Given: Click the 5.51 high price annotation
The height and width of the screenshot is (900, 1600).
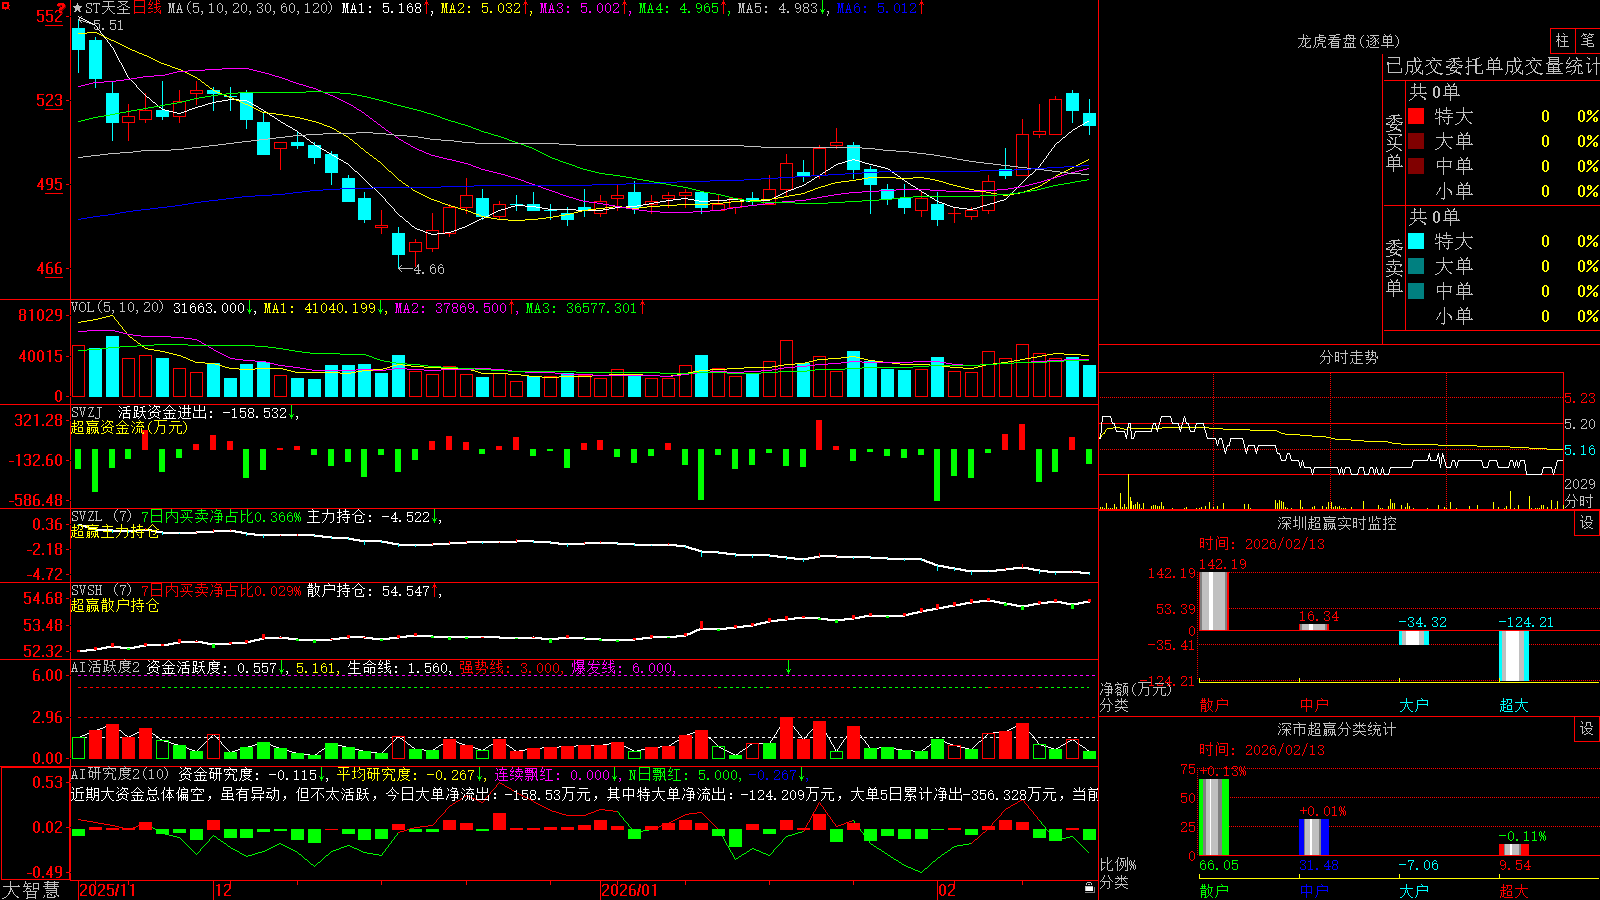Looking at the screenshot, I should (x=106, y=26).
